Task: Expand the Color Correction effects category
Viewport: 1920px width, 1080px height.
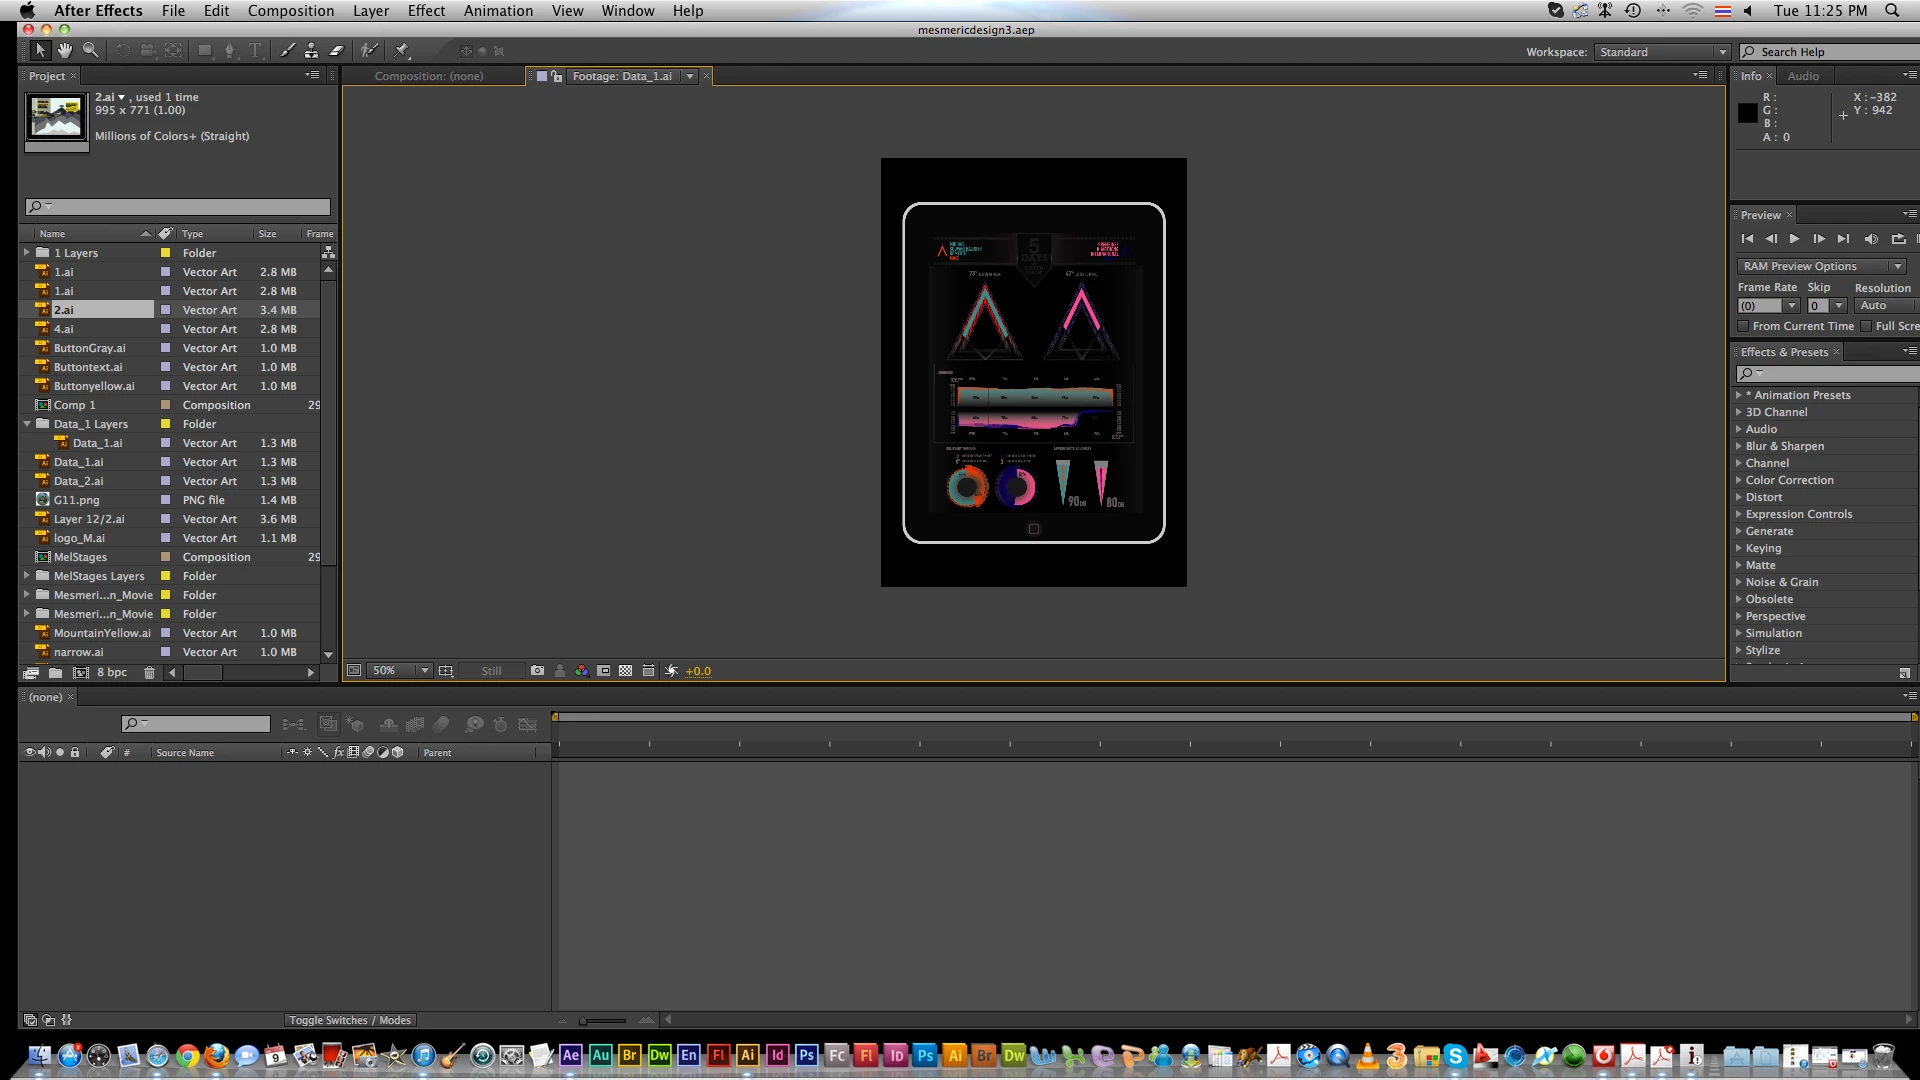Action: pos(1739,480)
